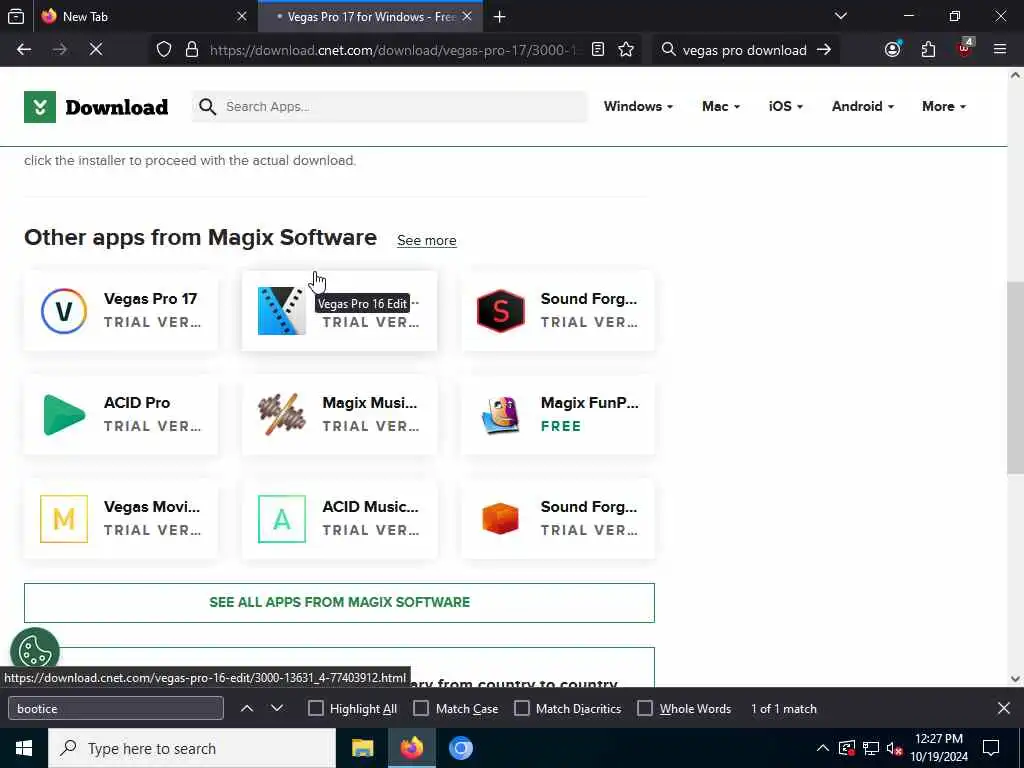Toggle reader view icon
Viewport: 1024px width, 768px height.
click(x=598, y=50)
